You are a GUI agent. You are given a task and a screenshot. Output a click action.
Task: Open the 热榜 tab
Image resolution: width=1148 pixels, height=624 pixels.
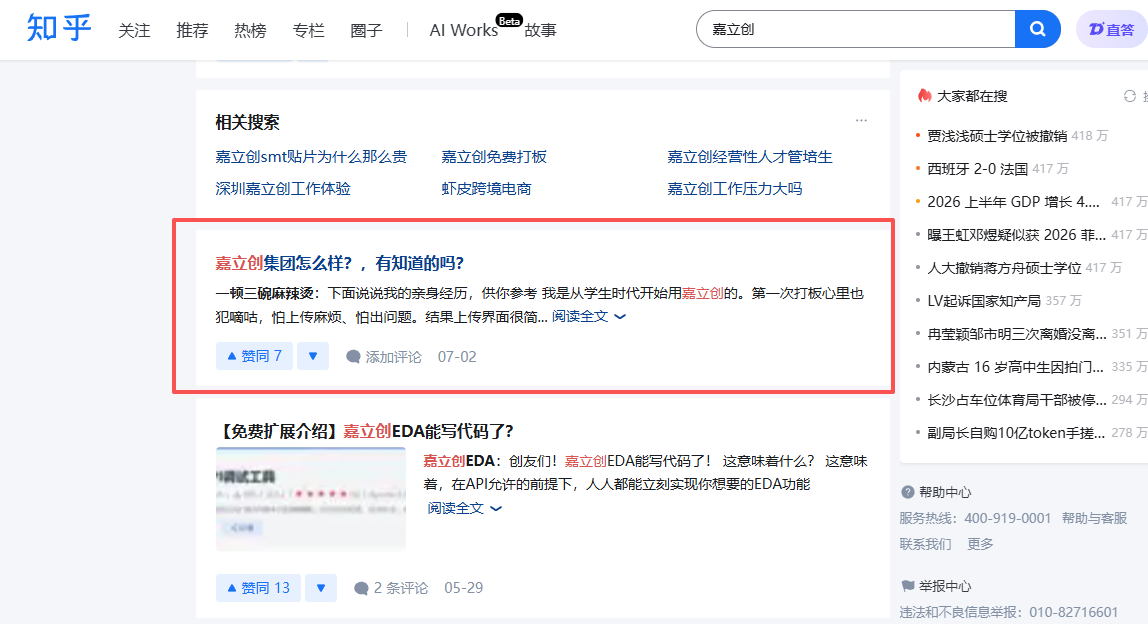(x=250, y=30)
